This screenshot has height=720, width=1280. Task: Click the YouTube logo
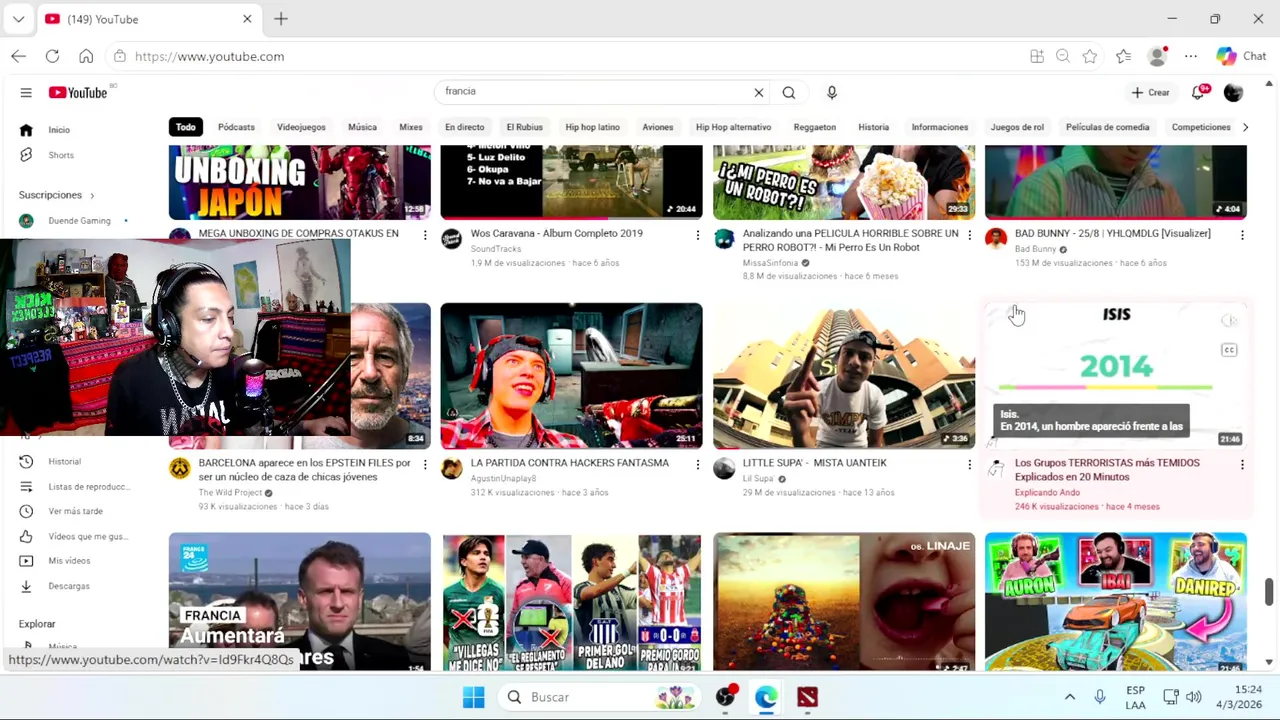78,93
